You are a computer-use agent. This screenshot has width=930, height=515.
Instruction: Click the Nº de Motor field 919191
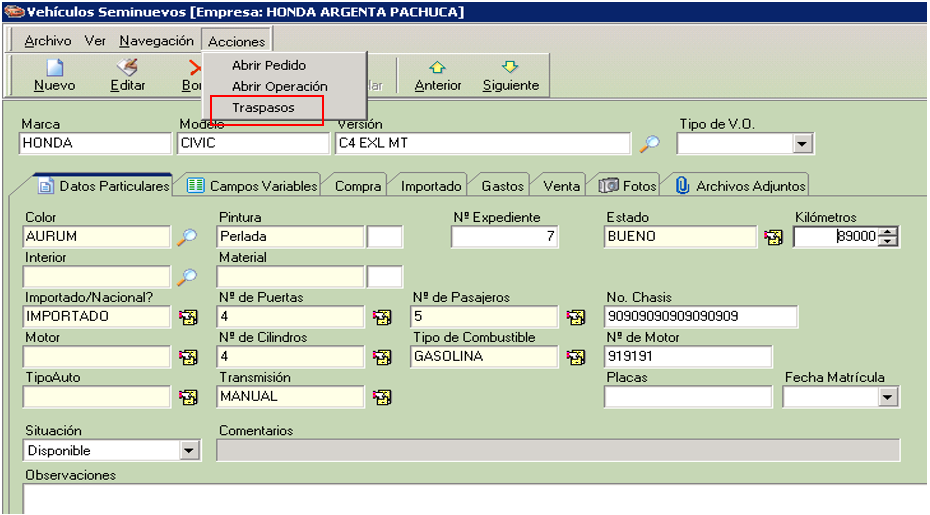(688, 357)
